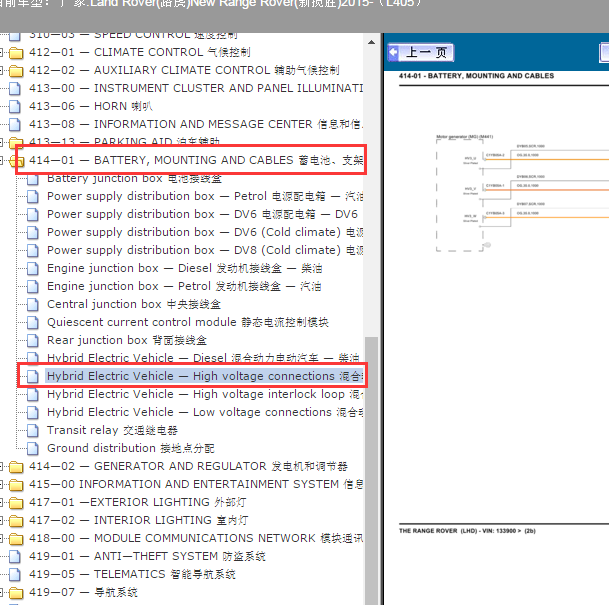Click the back arrow on 上一页 button
Viewport: 609px width, 605px height.
(394, 52)
